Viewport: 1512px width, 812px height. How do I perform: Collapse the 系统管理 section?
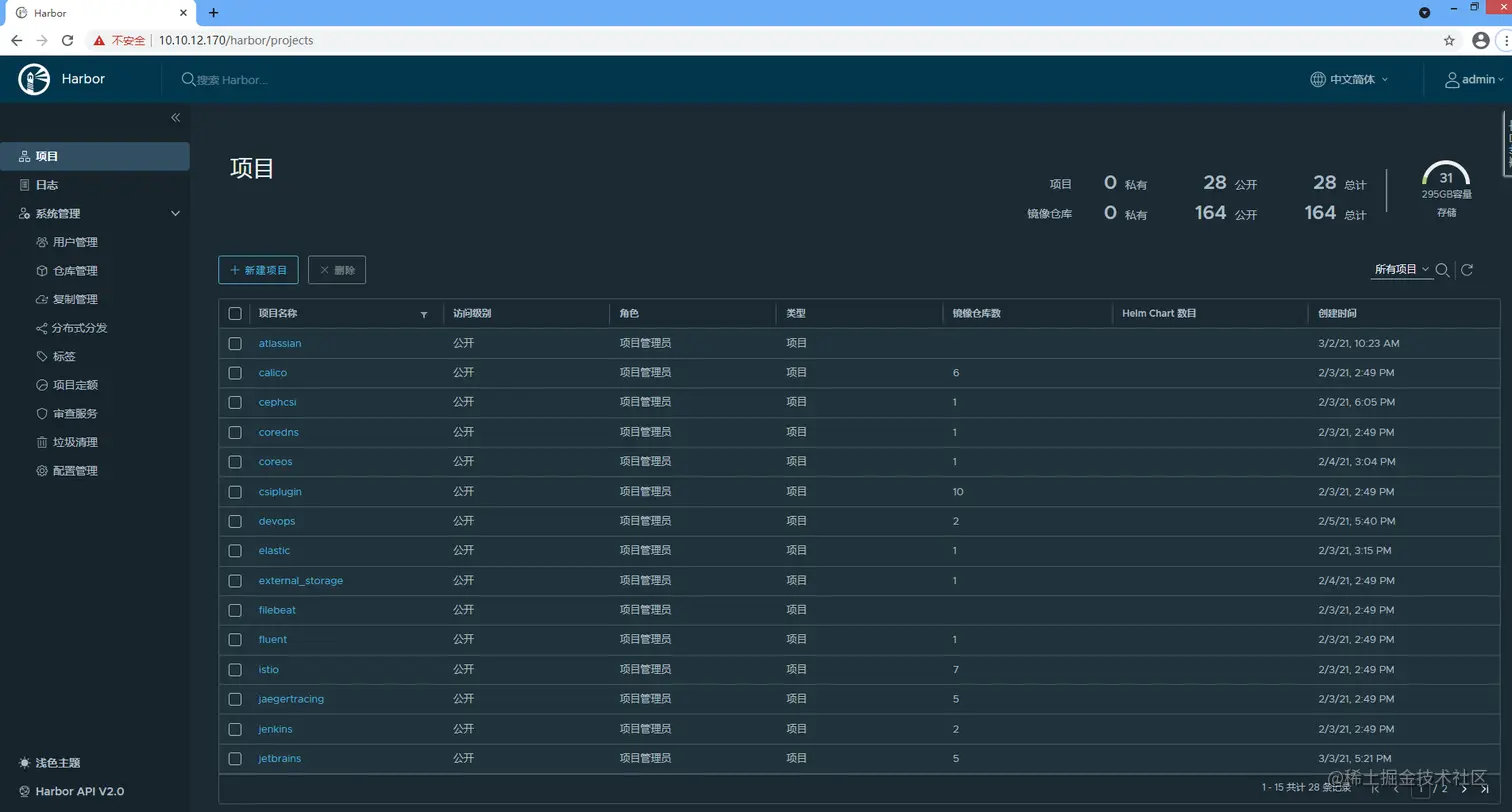pyautogui.click(x=176, y=214)
